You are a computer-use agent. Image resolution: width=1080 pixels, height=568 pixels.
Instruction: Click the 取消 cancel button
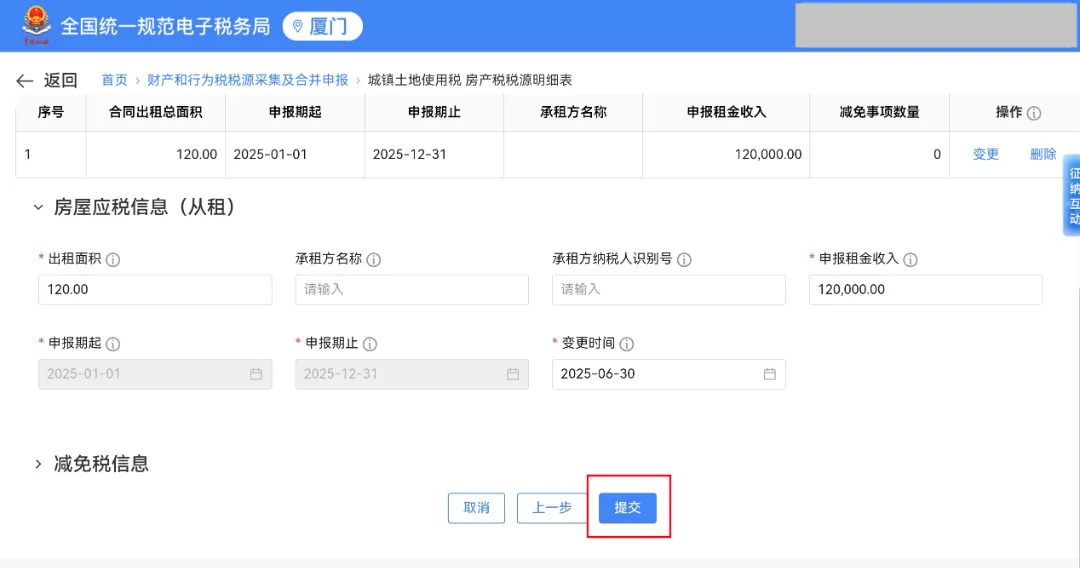tap(476, 508)
